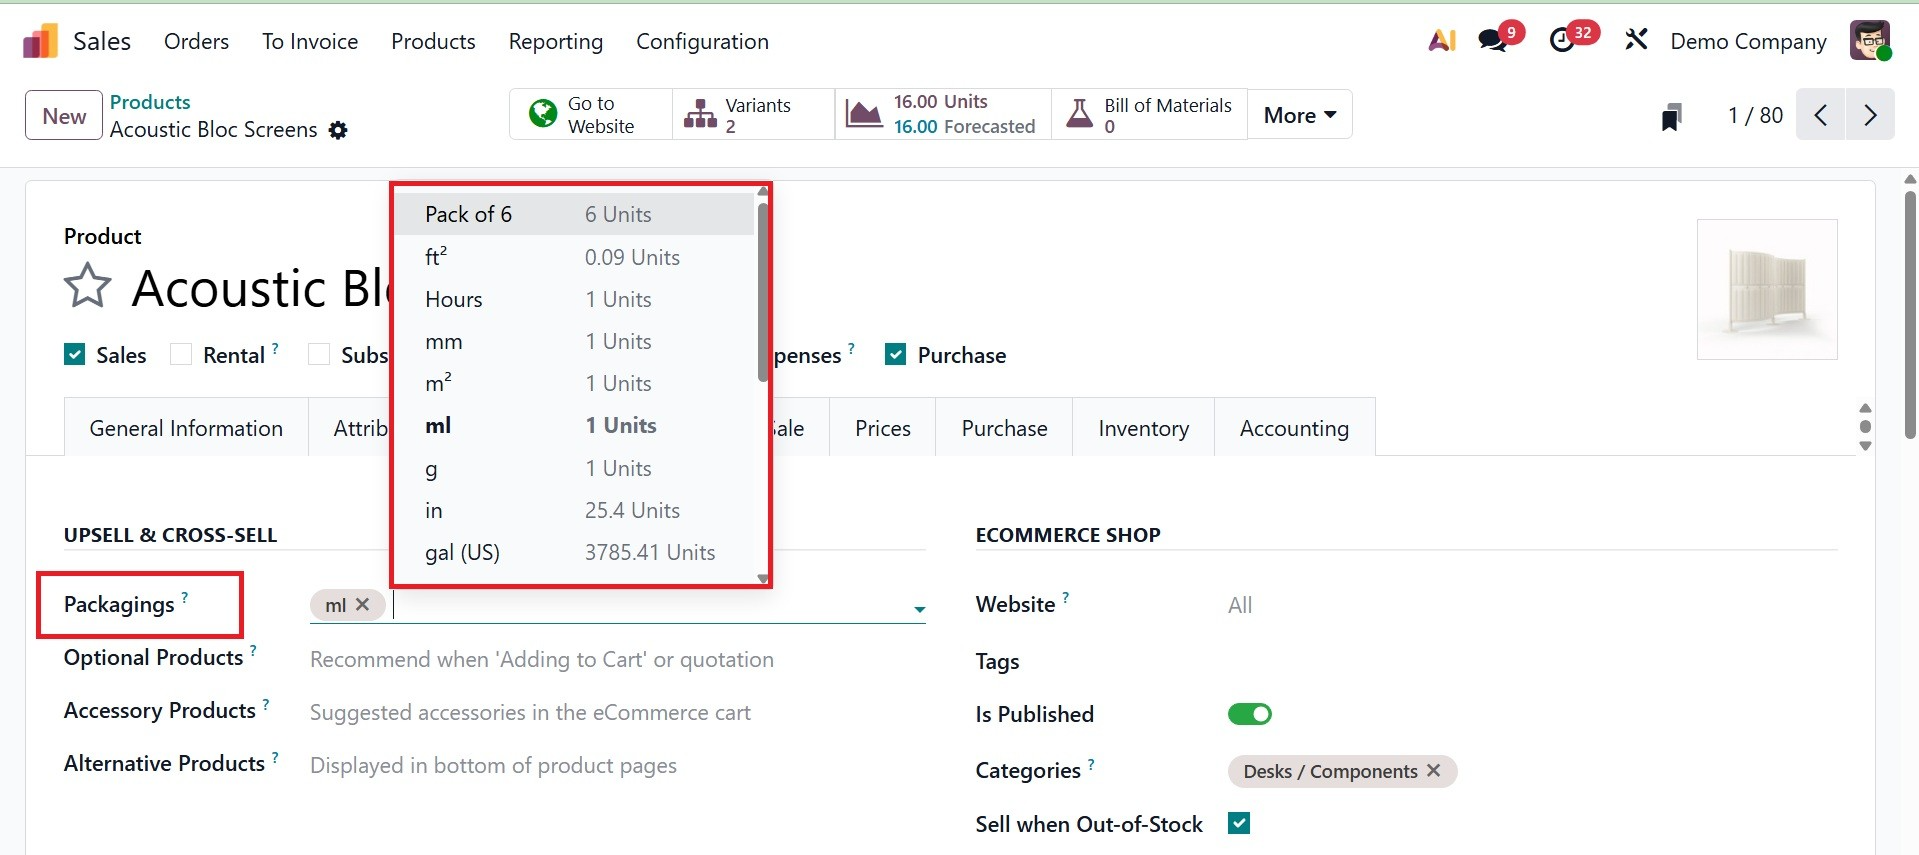
Task: Click the debug tools wrench icon
Action: tap(1636, 41)
